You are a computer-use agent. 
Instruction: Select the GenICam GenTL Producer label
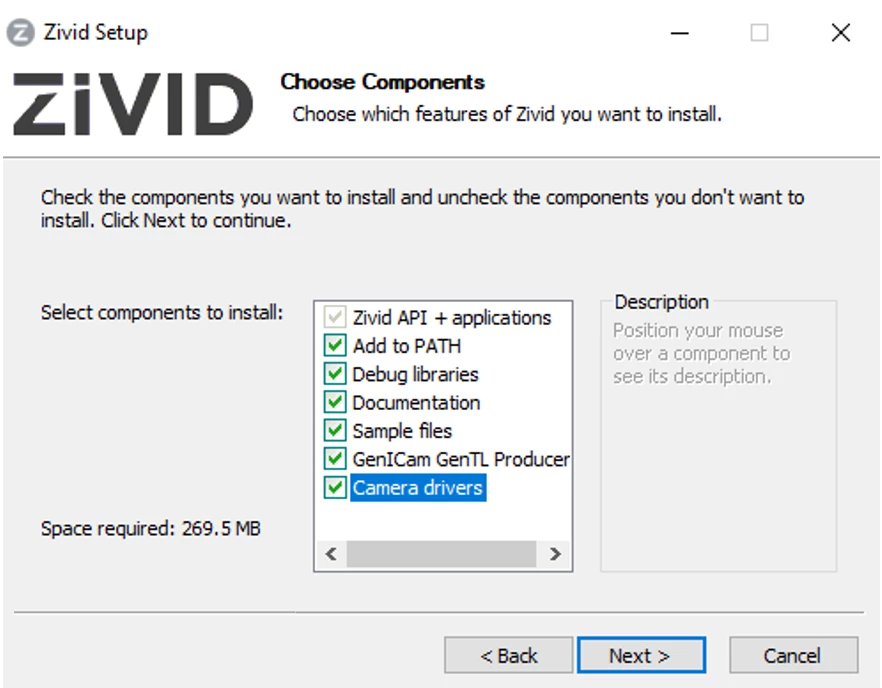tap(461, 459)
